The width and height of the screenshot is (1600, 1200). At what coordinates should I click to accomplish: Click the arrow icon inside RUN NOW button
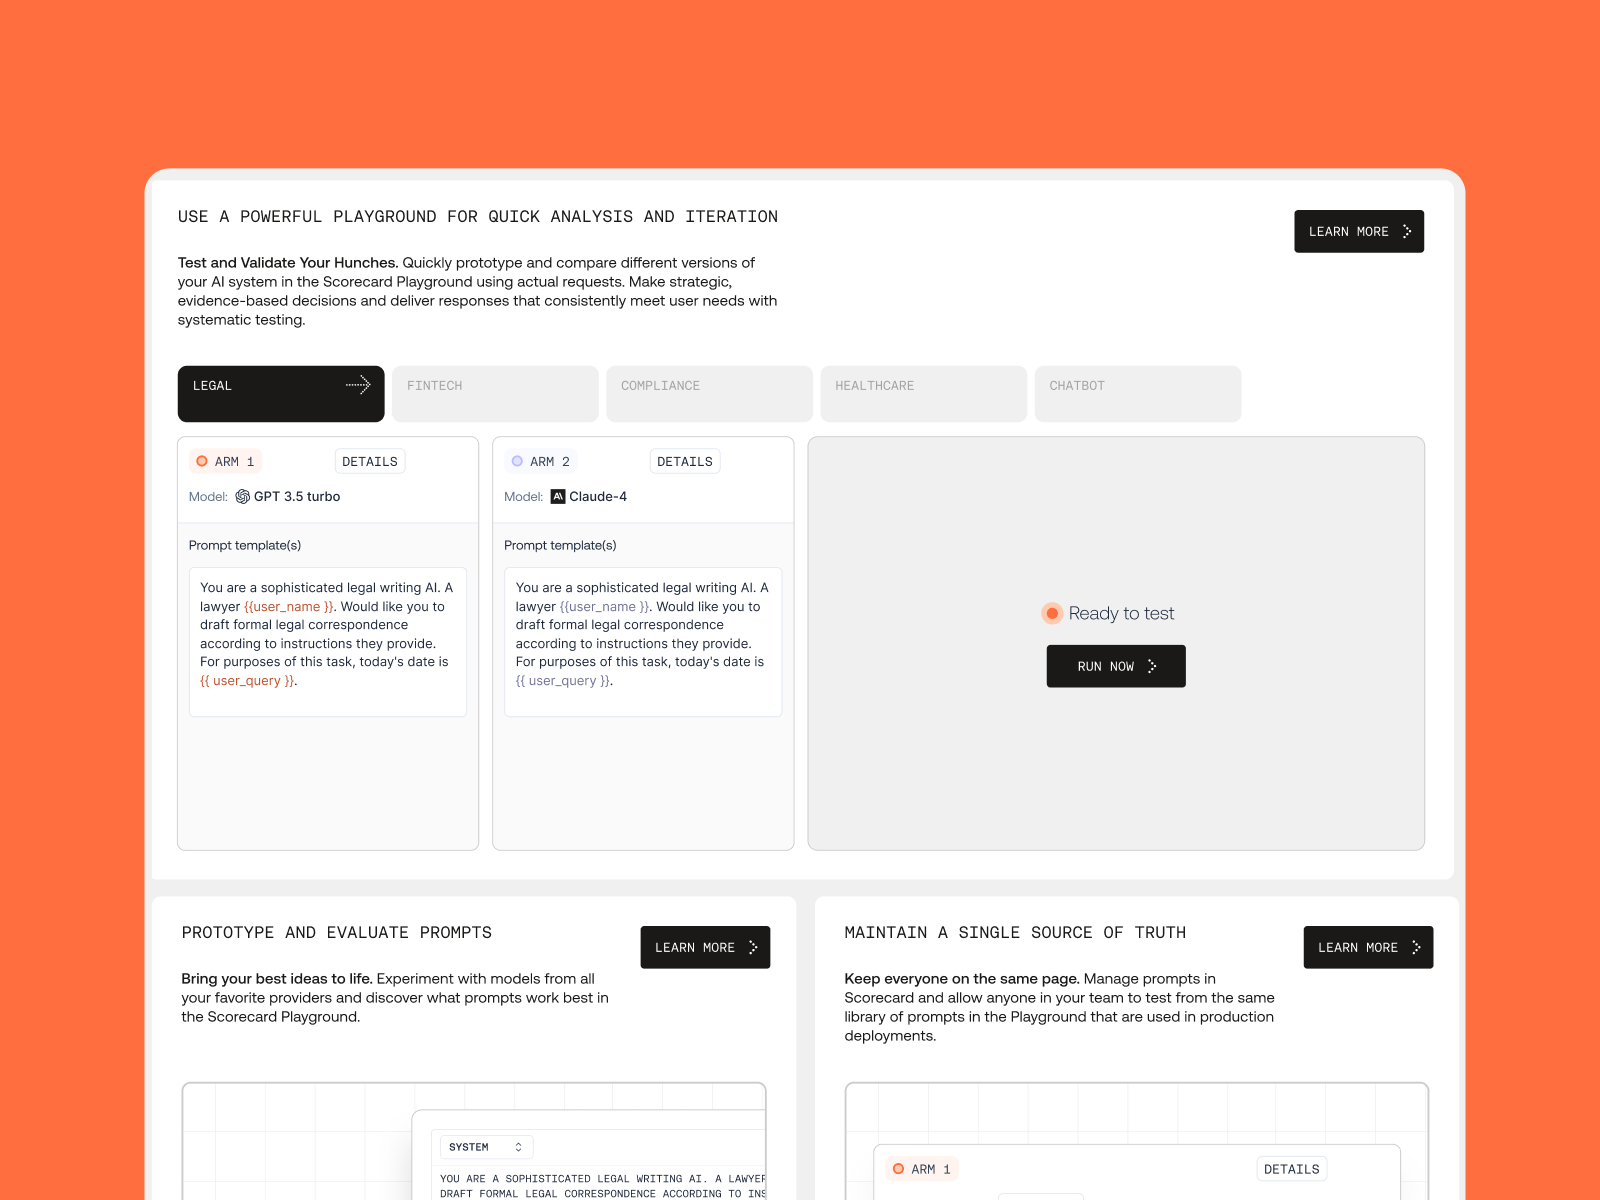coord(1151,666)
